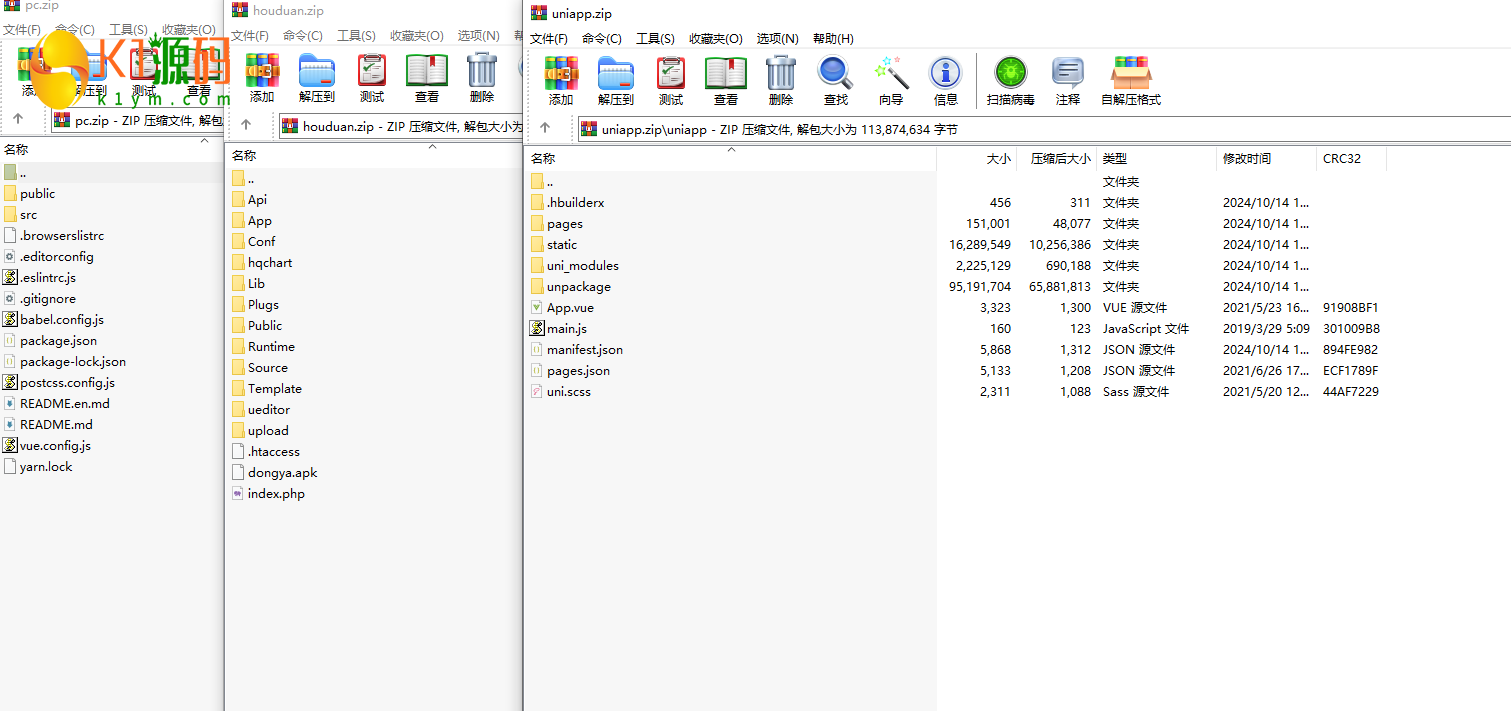The height and width of the screenshot is (711, 1511).
Task: Open the 收藏夹(O) menu in houduan.zip window
Action: (416, 36)
